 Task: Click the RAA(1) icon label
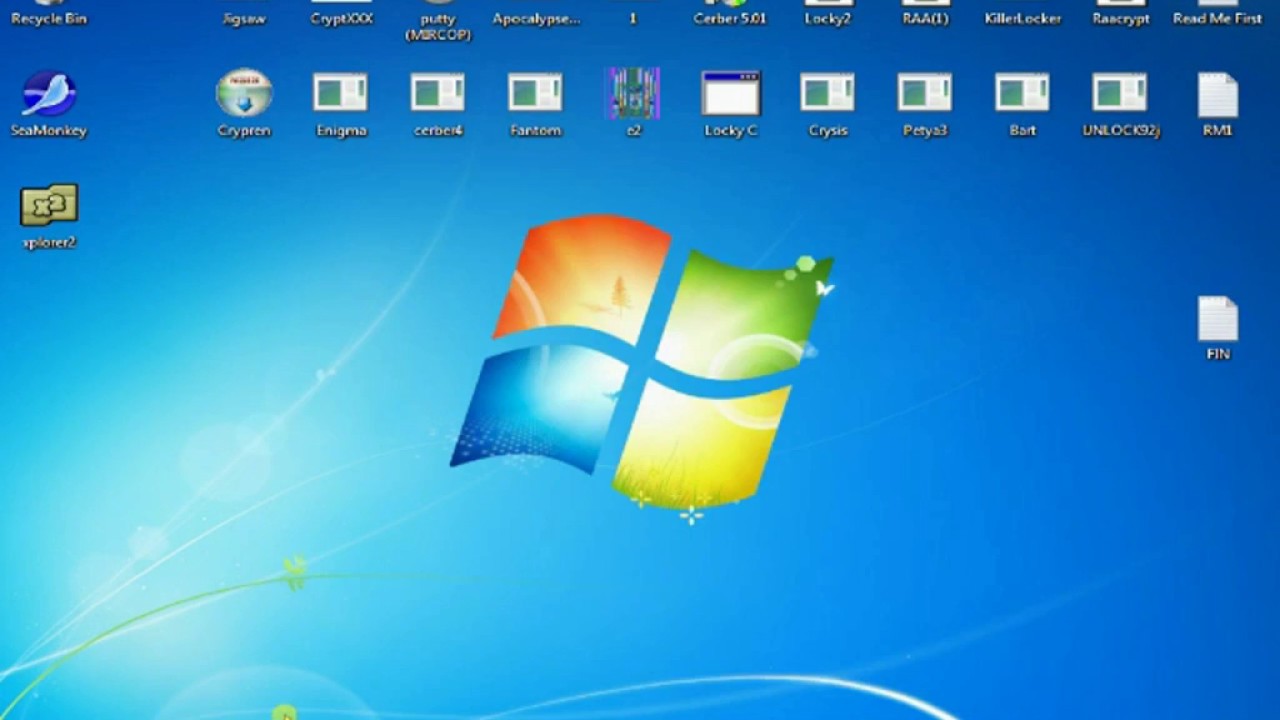point(925,18)
